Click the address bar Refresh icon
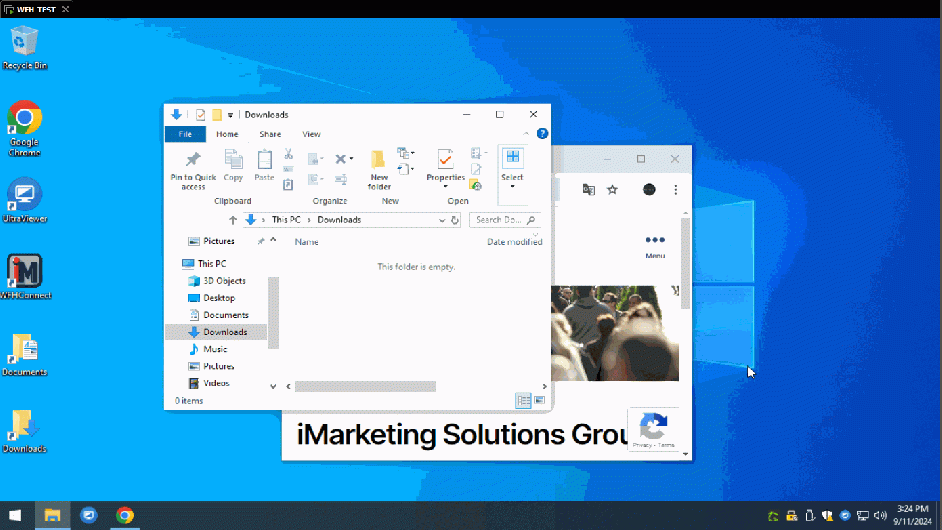The image size is (942, 530). pyautogui.click(x=455, y=220)
